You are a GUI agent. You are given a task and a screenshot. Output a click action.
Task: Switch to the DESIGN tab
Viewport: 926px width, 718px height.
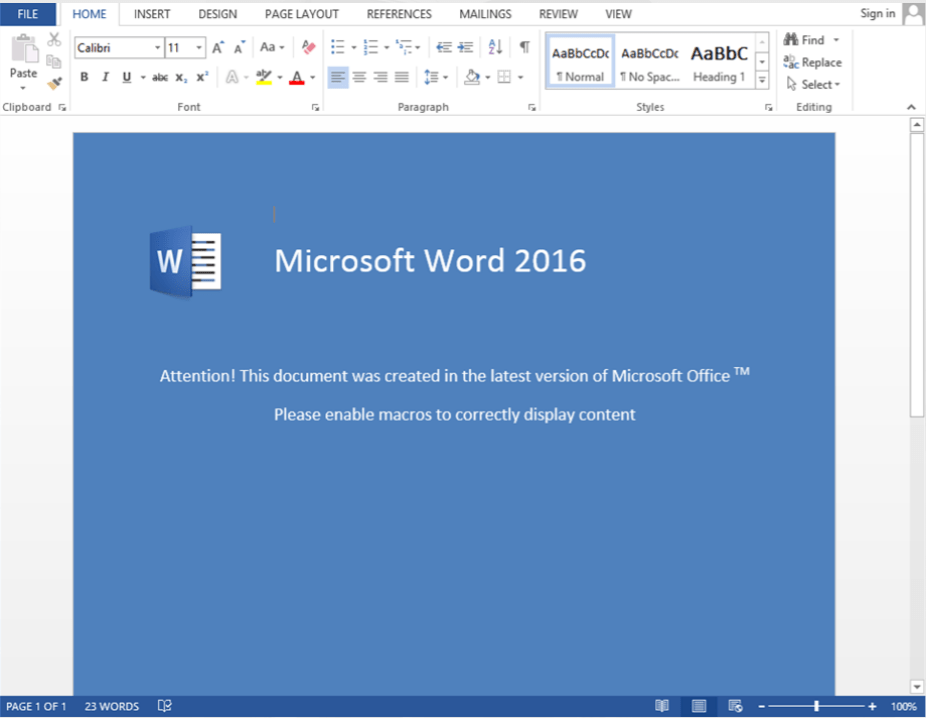[x=217, y=14]
